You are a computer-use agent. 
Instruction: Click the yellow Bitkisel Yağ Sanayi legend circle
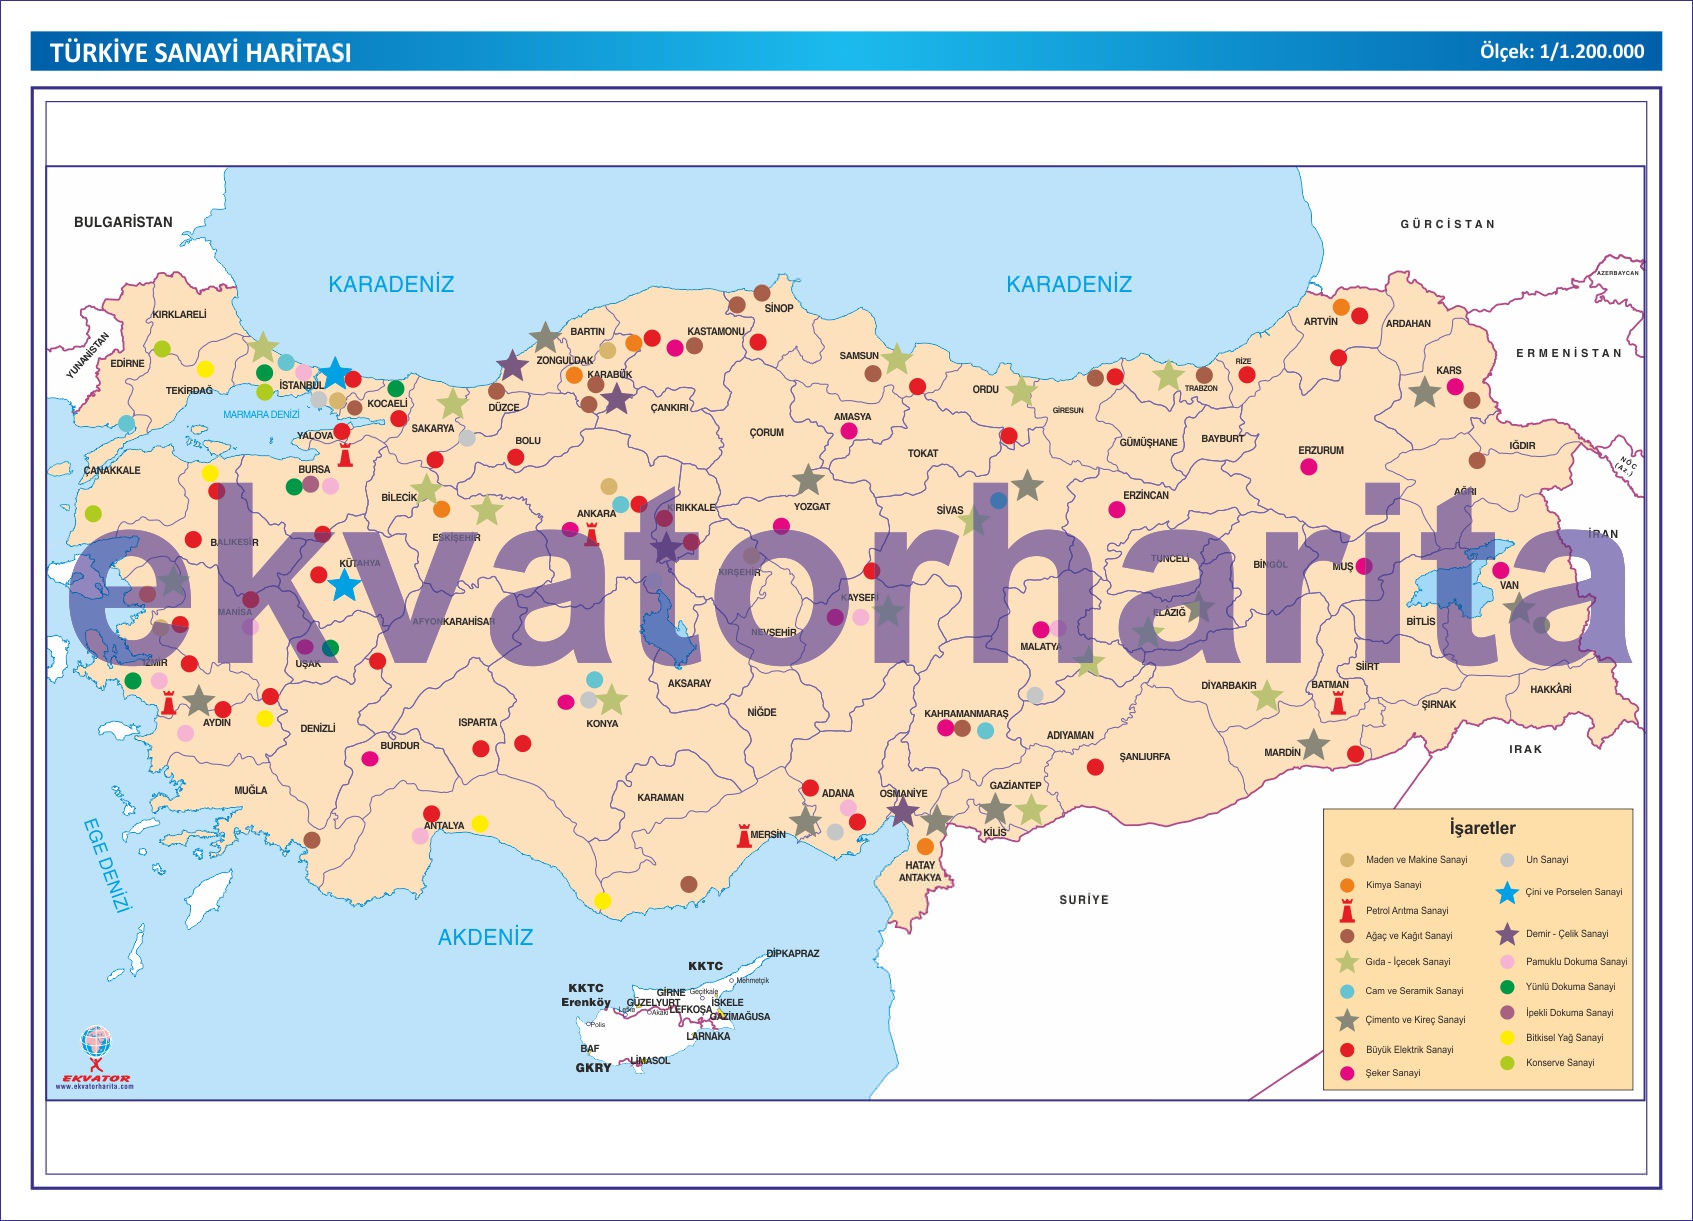(1507, 1038)
